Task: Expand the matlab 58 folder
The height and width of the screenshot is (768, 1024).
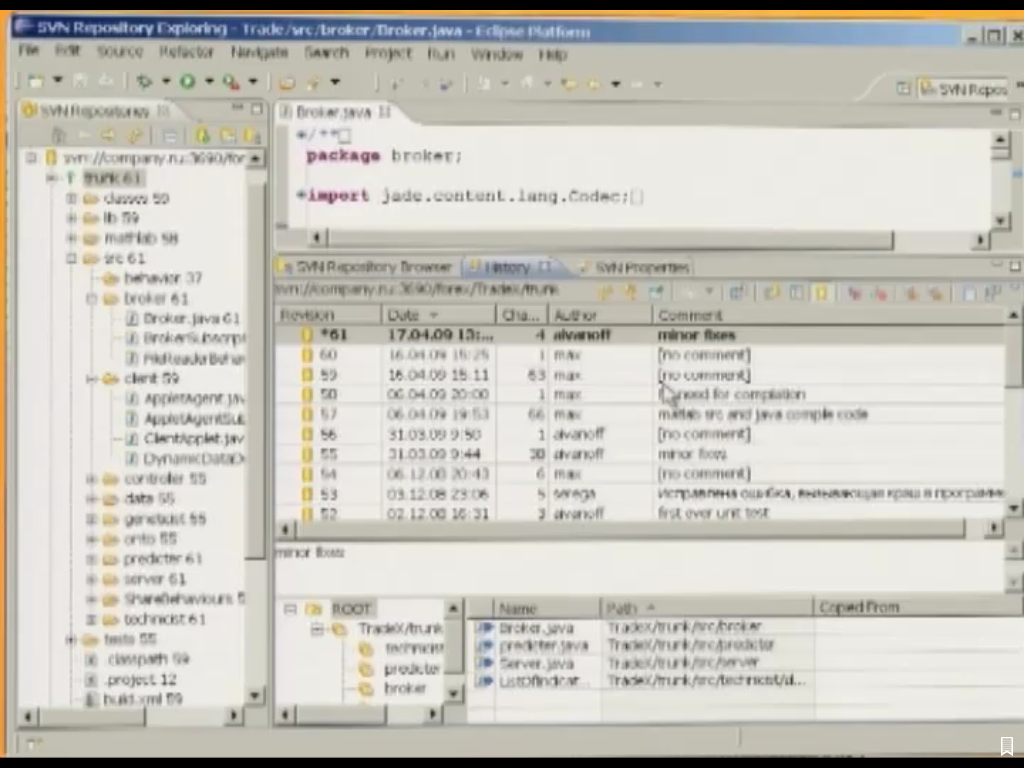Action: [71, 238]
